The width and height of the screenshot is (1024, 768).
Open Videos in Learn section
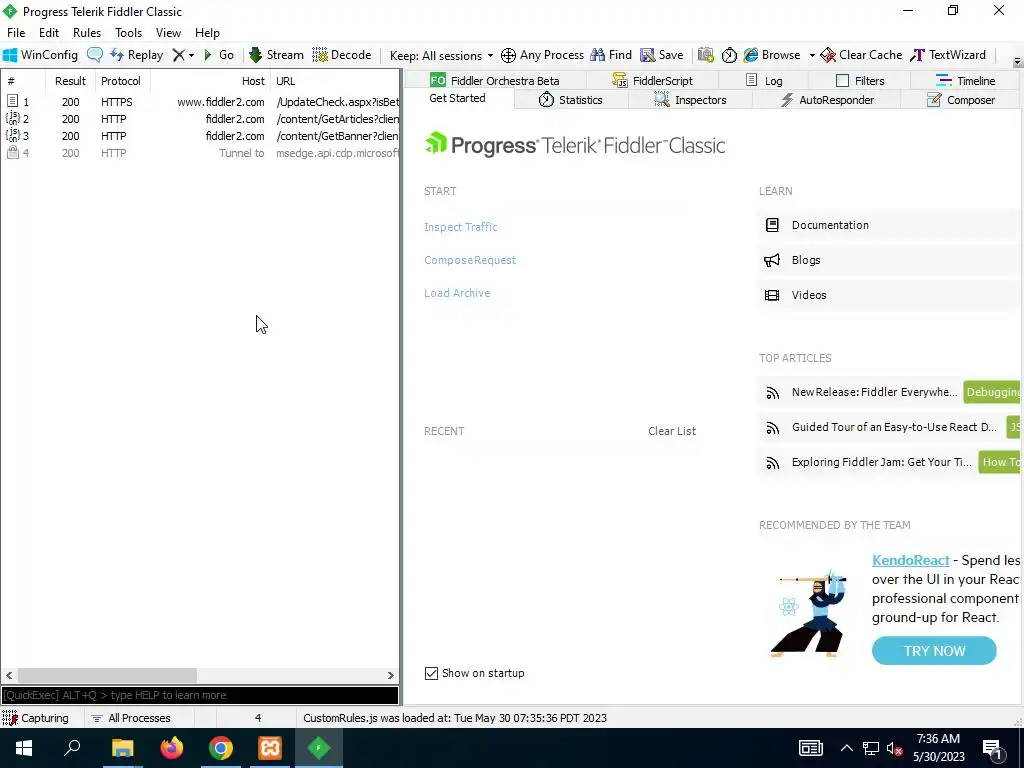[x=888, y=295]
